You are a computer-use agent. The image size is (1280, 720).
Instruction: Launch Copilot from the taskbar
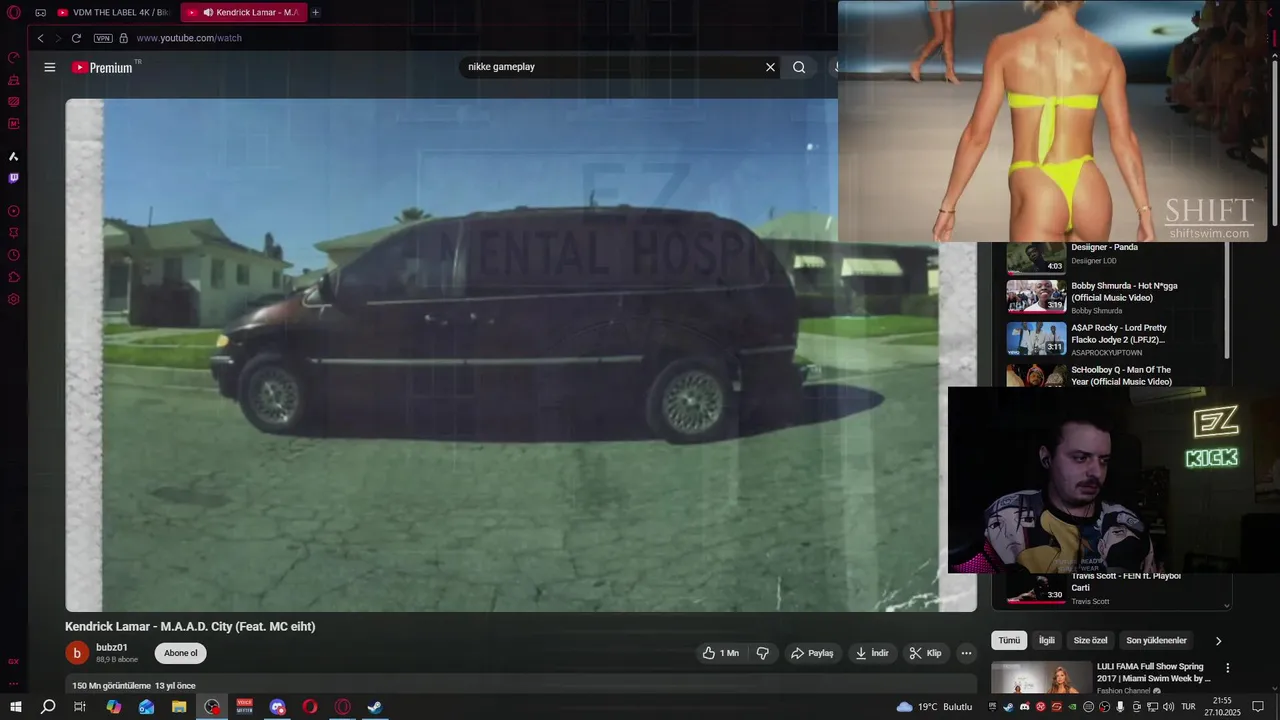114,707
